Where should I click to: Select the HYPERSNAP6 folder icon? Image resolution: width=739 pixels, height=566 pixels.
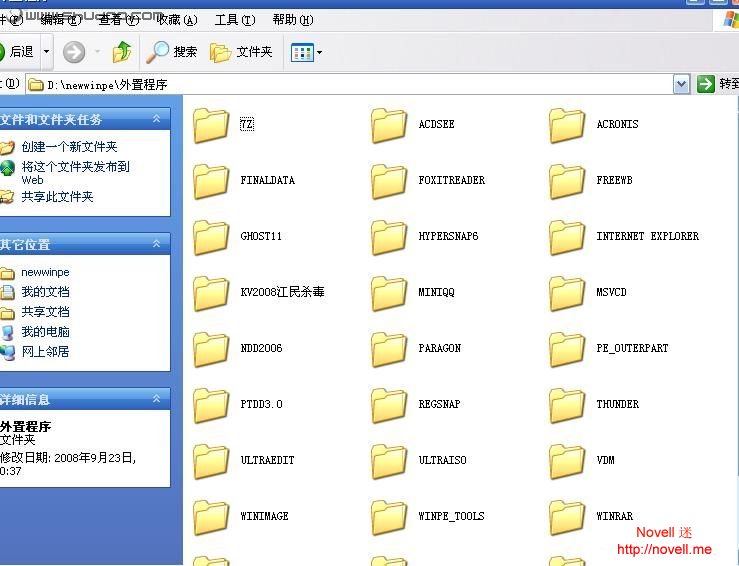pos(389,237)
